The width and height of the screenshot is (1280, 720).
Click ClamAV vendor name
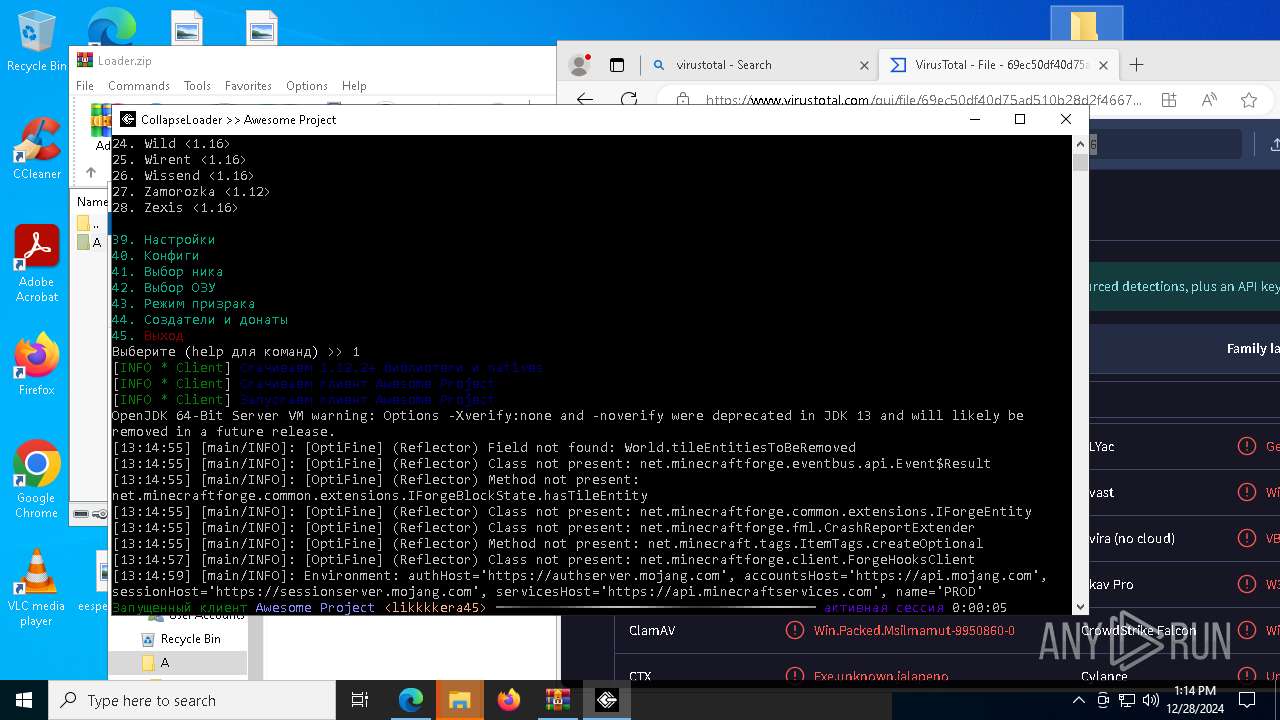pyautogui.click(x=650, y=631)
